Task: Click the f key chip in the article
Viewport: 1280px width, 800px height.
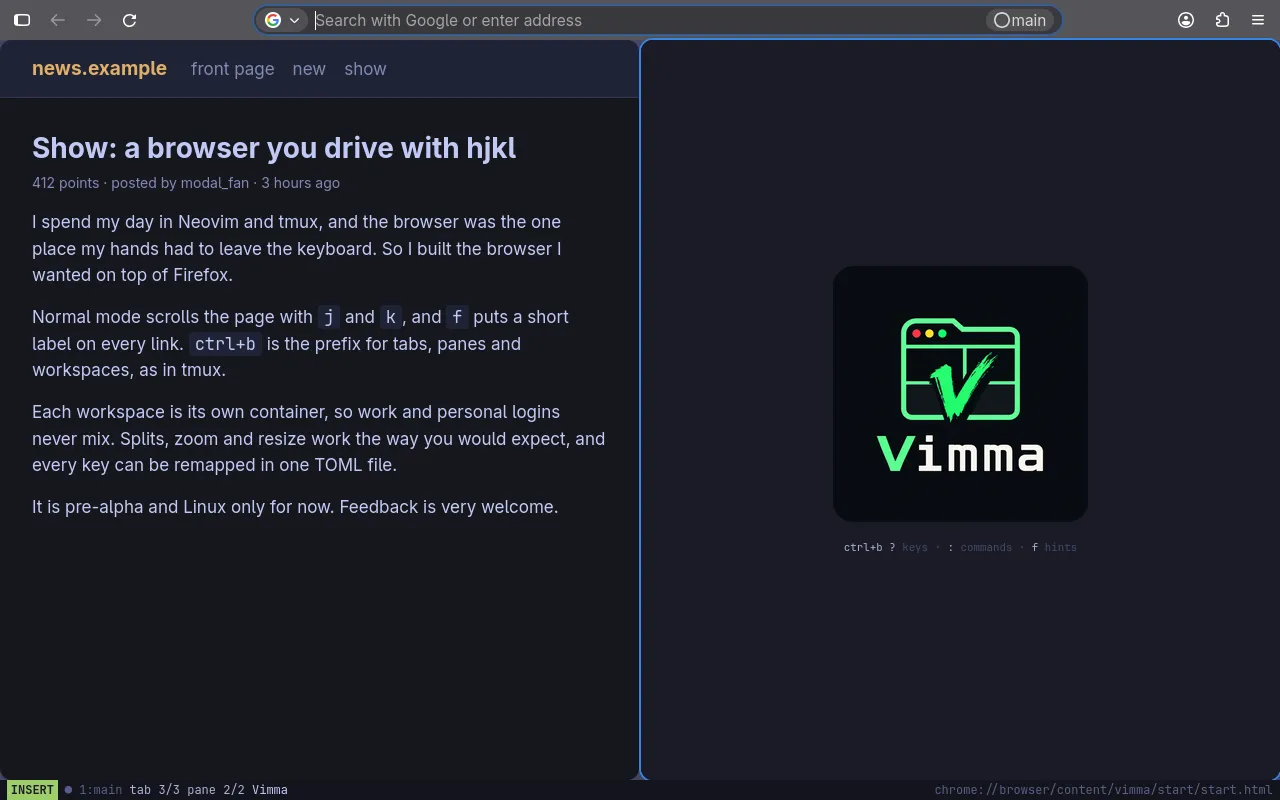Action: pyautogui.click(x=457, y=317)
